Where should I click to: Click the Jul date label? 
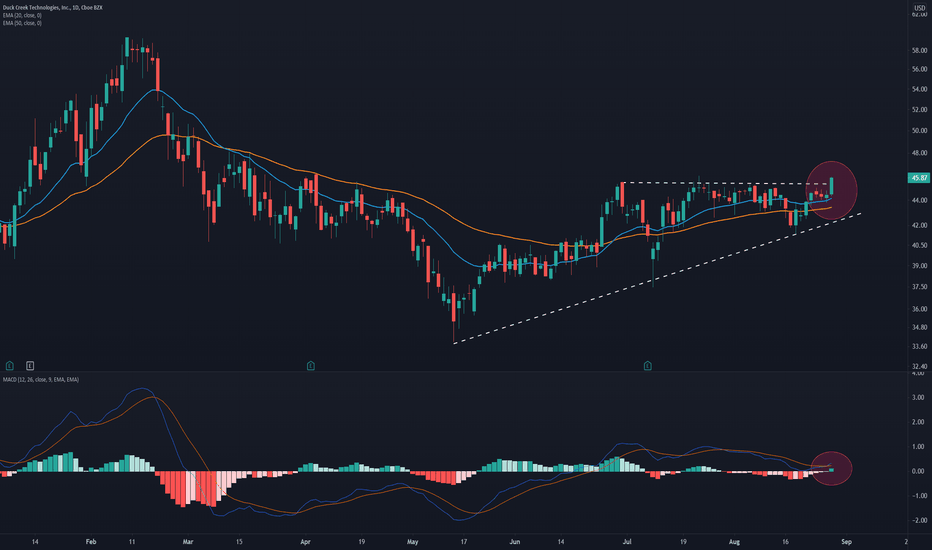click(626, 542)
